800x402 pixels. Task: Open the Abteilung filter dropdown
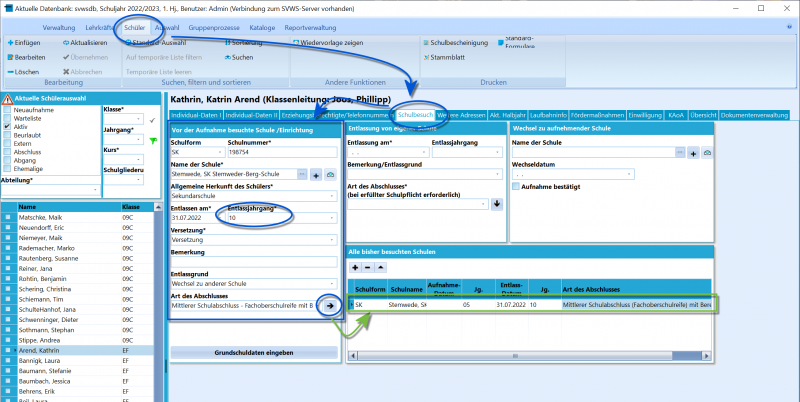coord(96,190)
